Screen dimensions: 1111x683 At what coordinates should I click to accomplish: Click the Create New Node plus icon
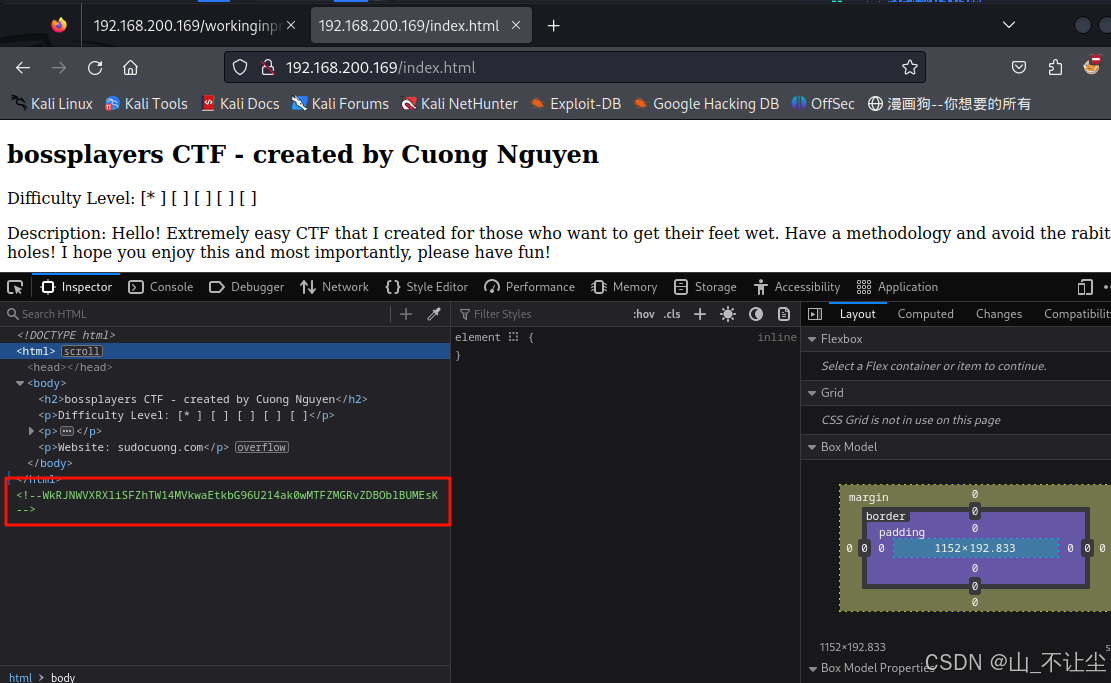[x=406, y=313]
